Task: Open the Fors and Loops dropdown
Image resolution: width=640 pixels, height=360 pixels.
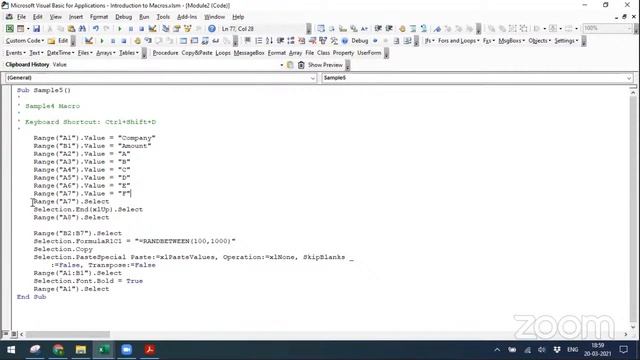Action: pyautogui.click(x=459, y=41)
